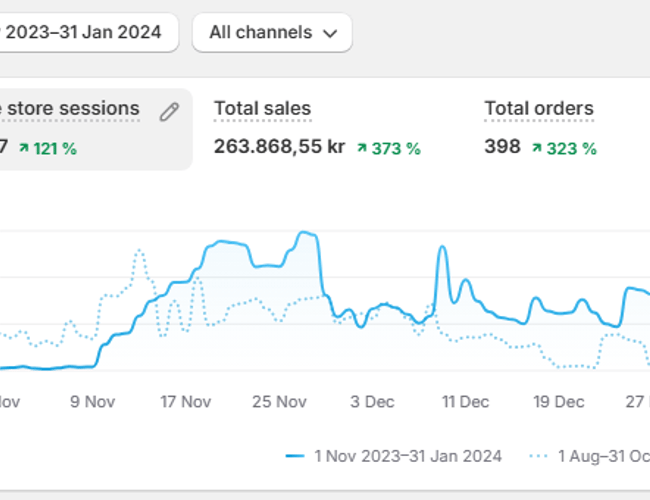
Task: Click the 398 total orders value
Action: tap(502, 147)
